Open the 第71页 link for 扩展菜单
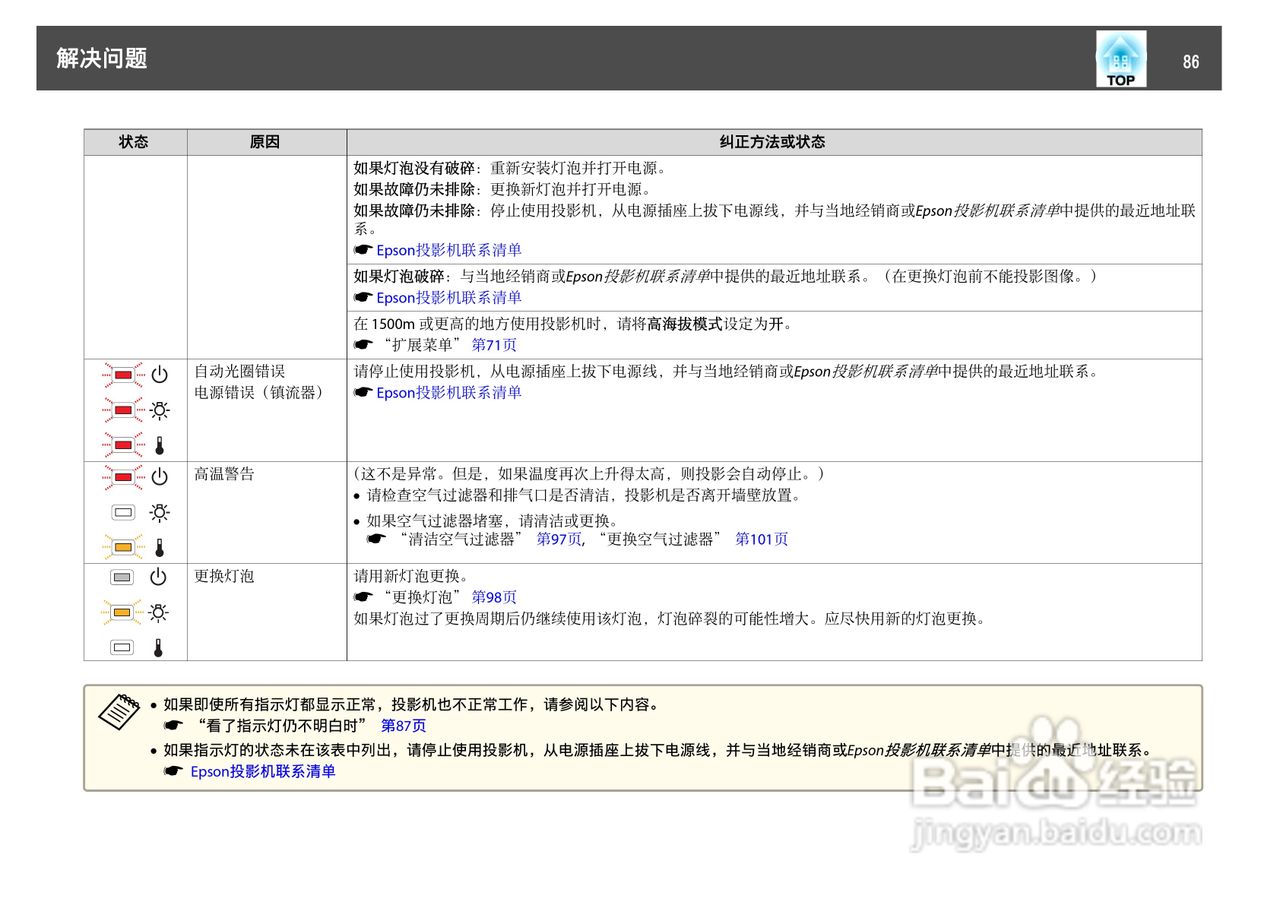Screen dimensions: 1280x905 (493, 344)
